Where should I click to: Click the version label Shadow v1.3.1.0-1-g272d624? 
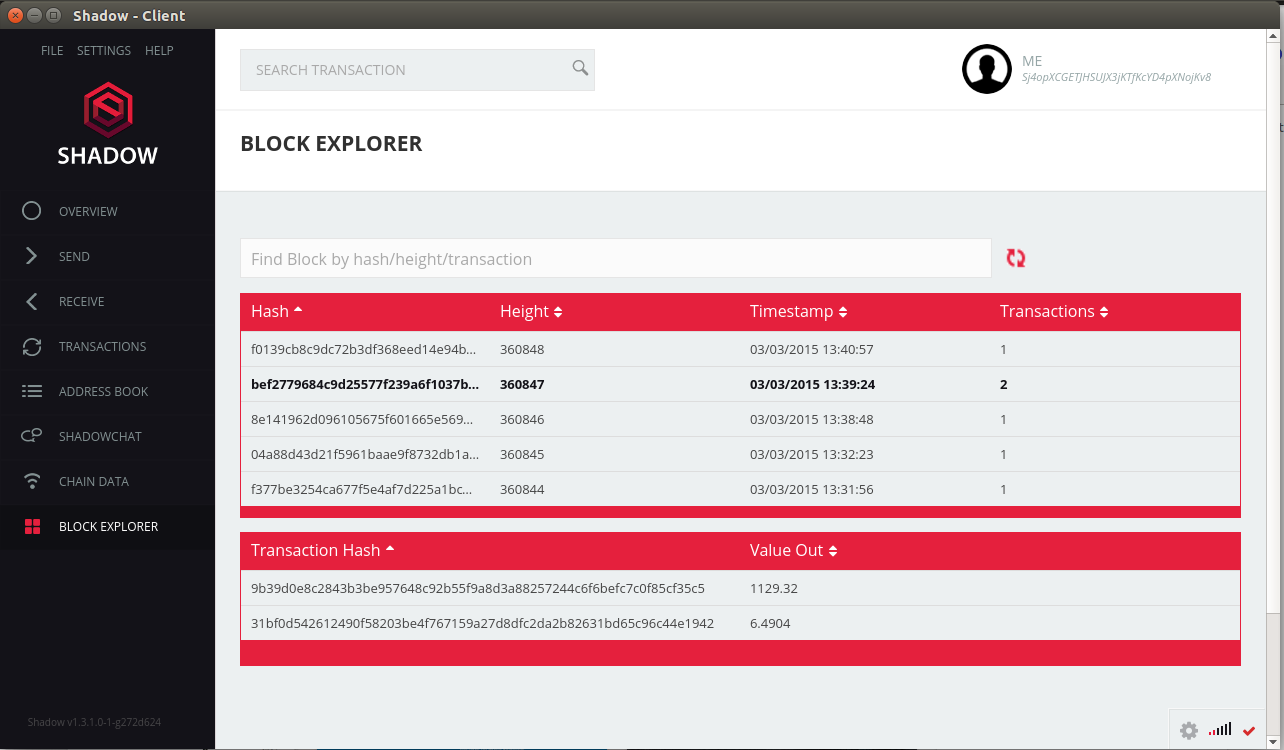point(94,722)
